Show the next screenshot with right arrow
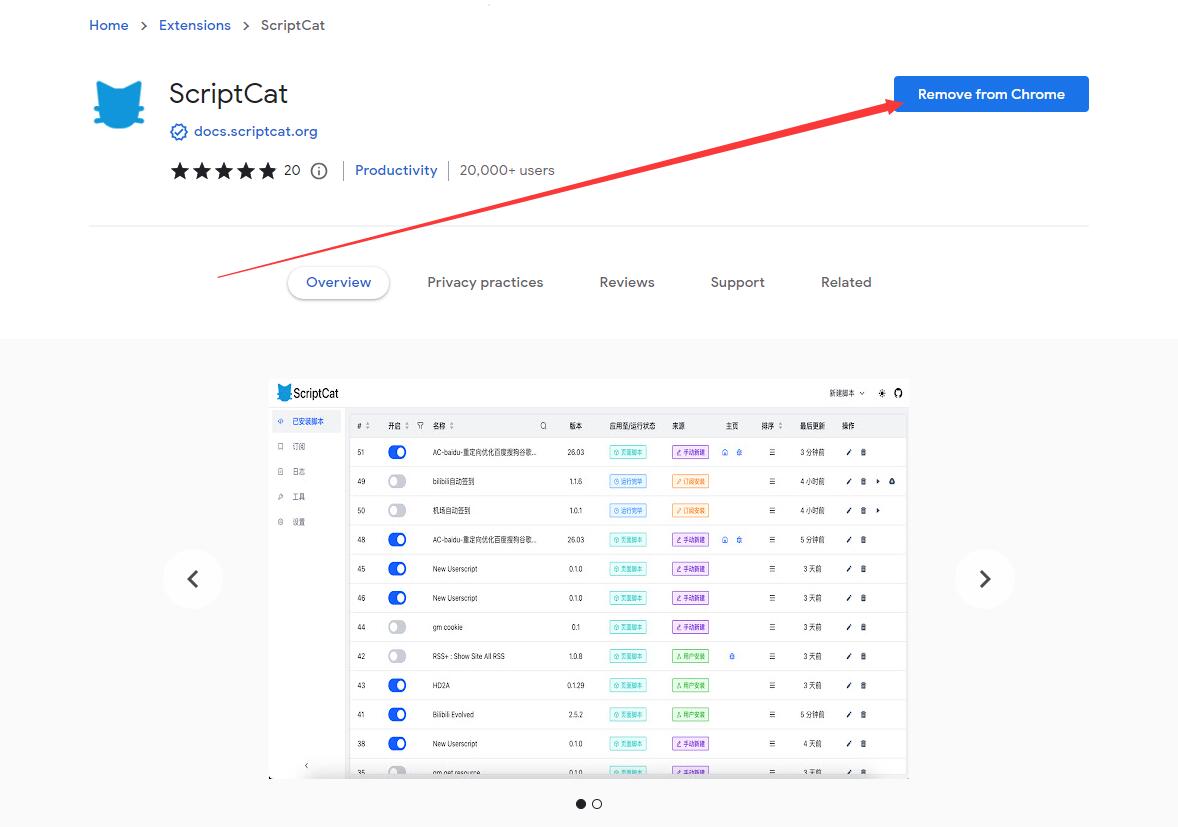The height and width of the screenshot is (827, 1178). pyautogui.click(x=984, y=579)
